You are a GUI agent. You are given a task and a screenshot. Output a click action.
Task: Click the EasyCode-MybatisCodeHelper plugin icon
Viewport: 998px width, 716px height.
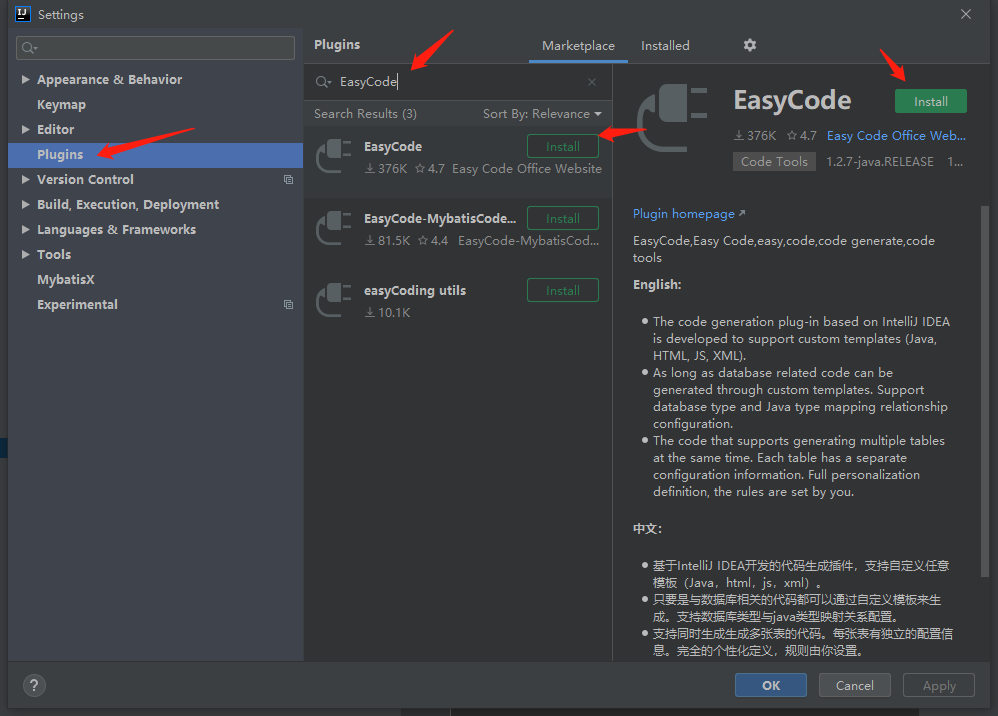point(333,229)
